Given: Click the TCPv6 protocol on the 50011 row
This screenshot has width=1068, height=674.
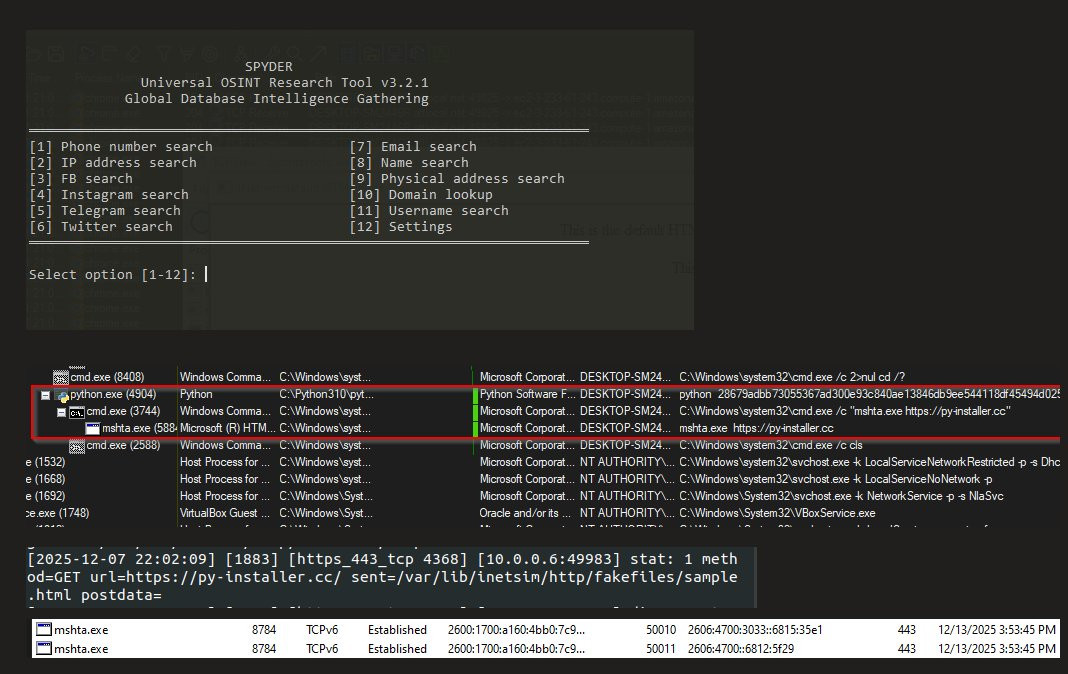Looking at the screenshot, I should (x=321, y=649).
